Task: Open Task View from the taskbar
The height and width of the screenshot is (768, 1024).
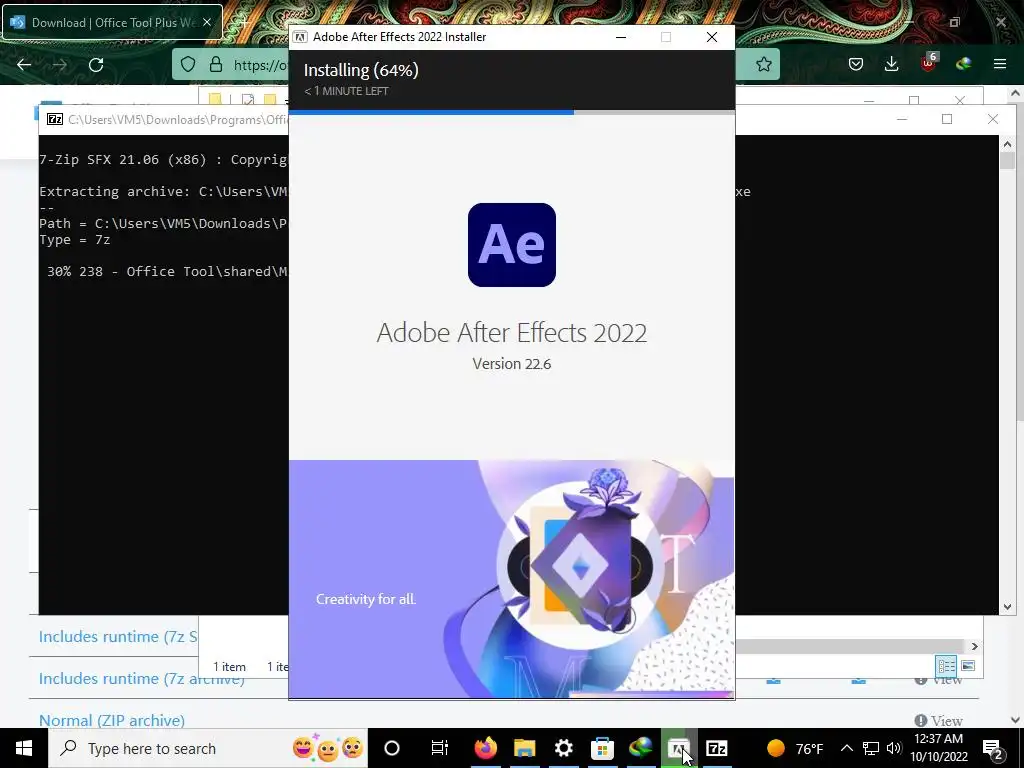Action: pyautogui.click(x=440, y=748)
